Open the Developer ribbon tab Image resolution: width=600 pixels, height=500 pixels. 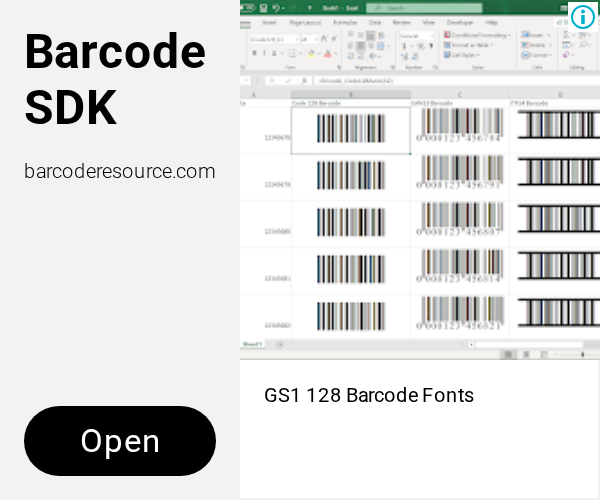pos(460,23)
